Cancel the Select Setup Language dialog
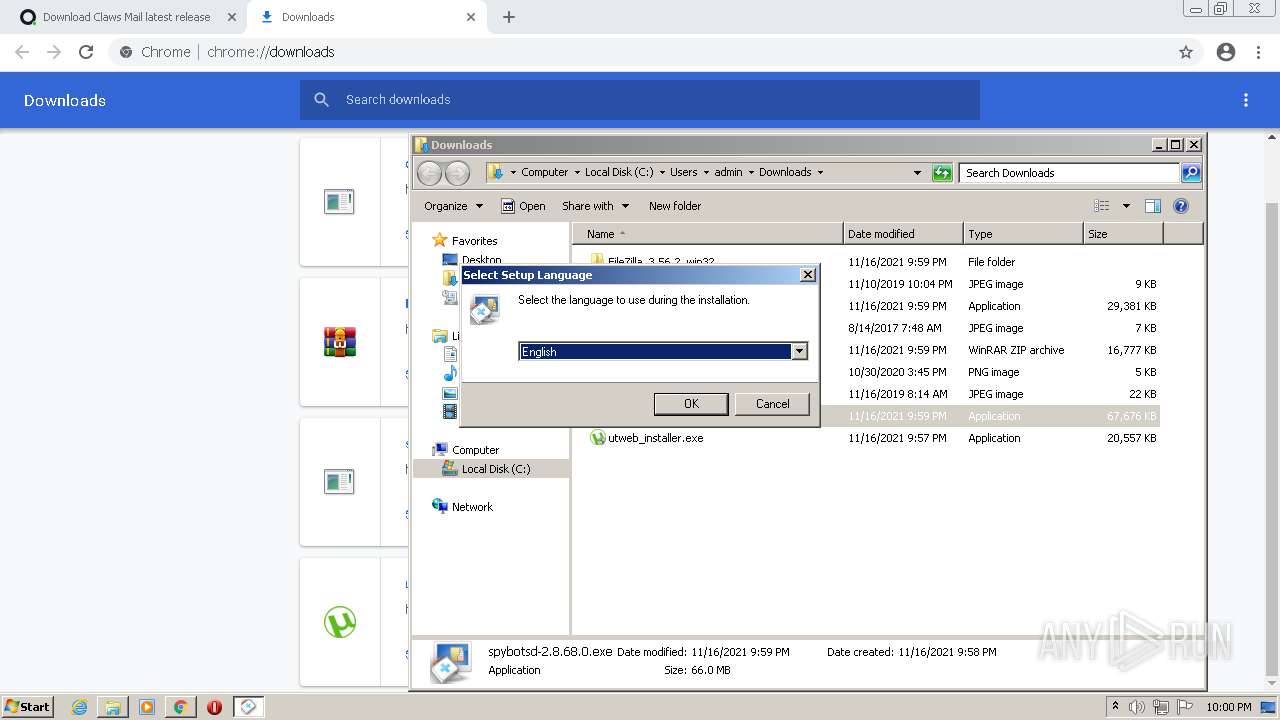Image resolution: width=1280 pixels, height=720 pixels. pos(772,404)
